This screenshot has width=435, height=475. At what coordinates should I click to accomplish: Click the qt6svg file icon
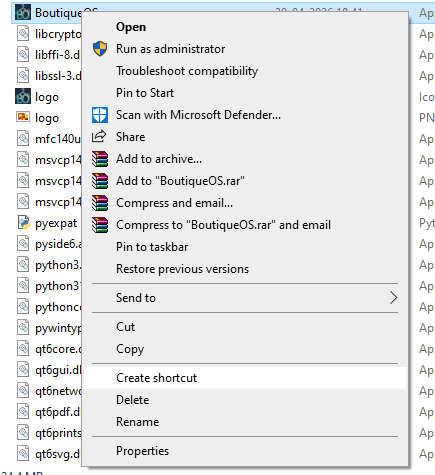(23, 454)
